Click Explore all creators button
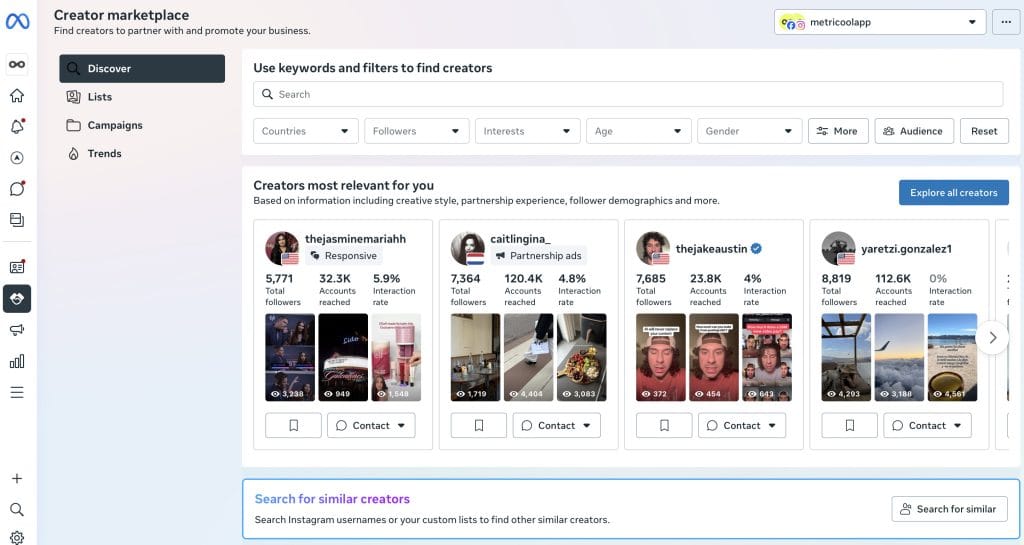1024x545 pixels. [x=953, y=193]
